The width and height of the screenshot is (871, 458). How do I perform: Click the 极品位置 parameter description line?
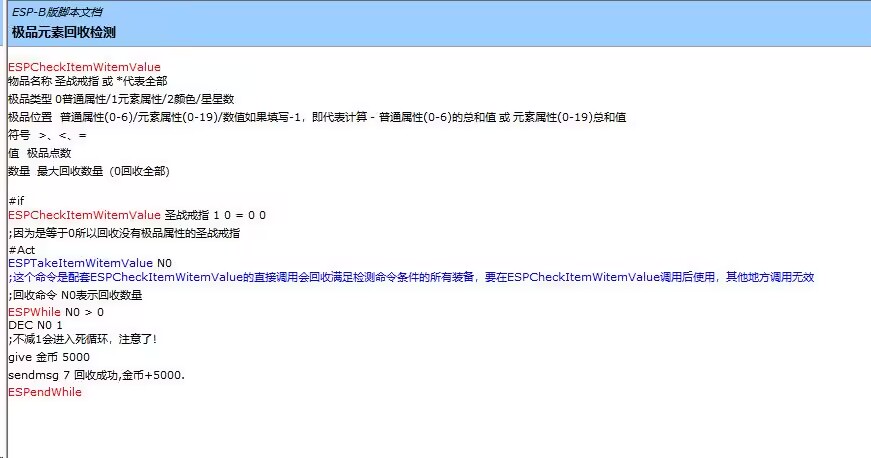click(316, 117)
